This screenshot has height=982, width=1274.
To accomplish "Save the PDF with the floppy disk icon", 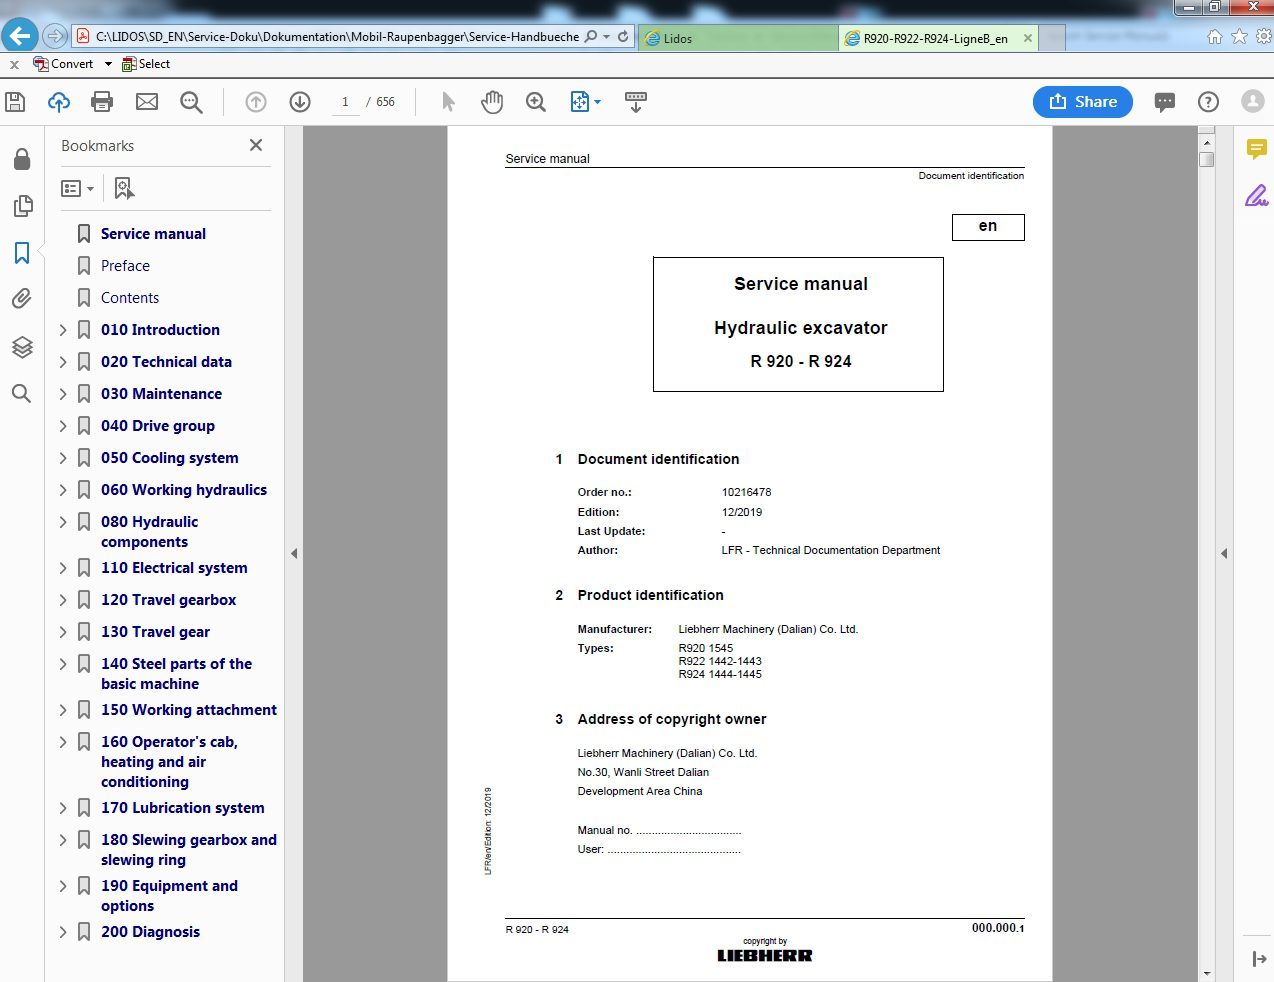I will click(x=15, y=102).
